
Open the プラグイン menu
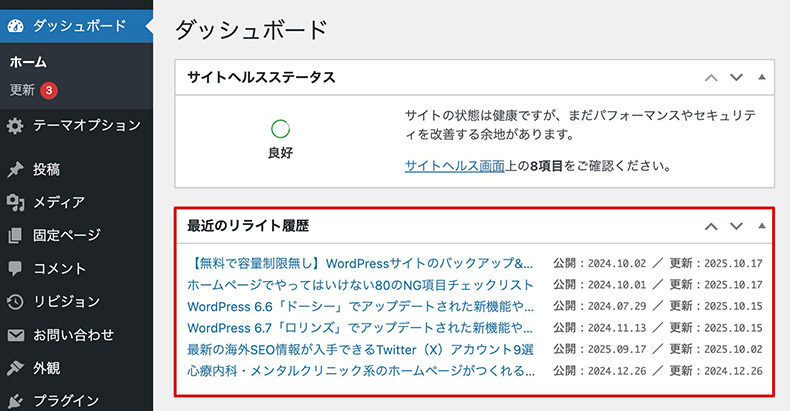click(66, 399)
